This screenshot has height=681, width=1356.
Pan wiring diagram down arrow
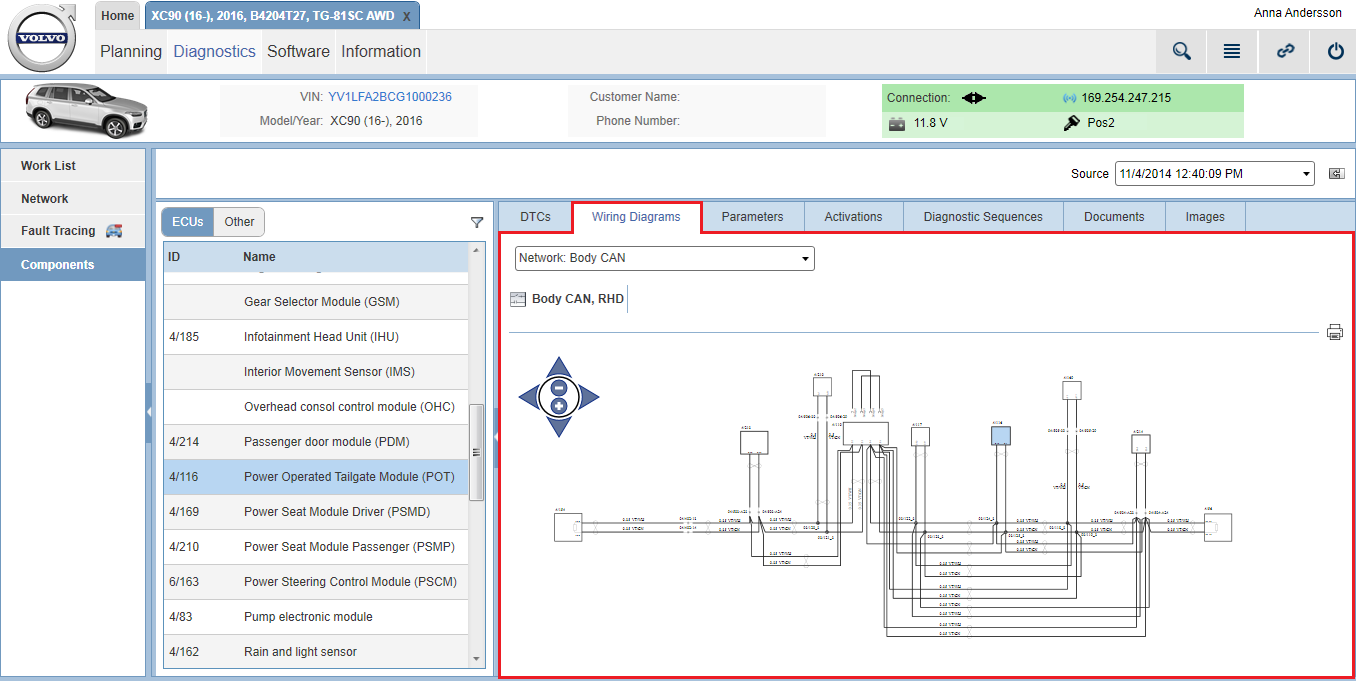click(x=559, y=427)
